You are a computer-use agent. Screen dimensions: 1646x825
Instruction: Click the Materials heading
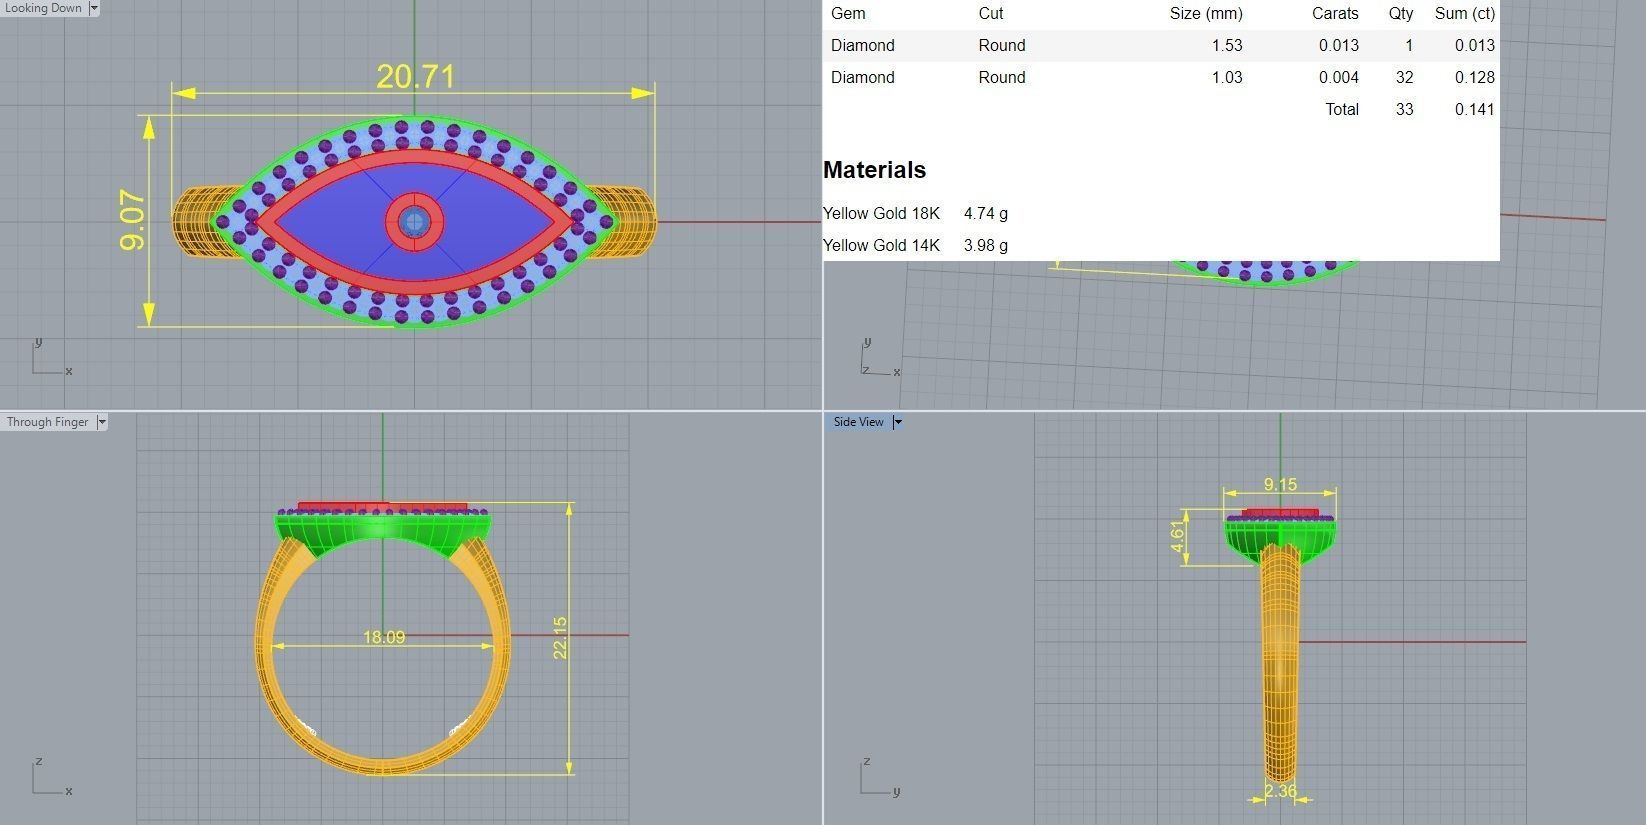tap(874, 170)
